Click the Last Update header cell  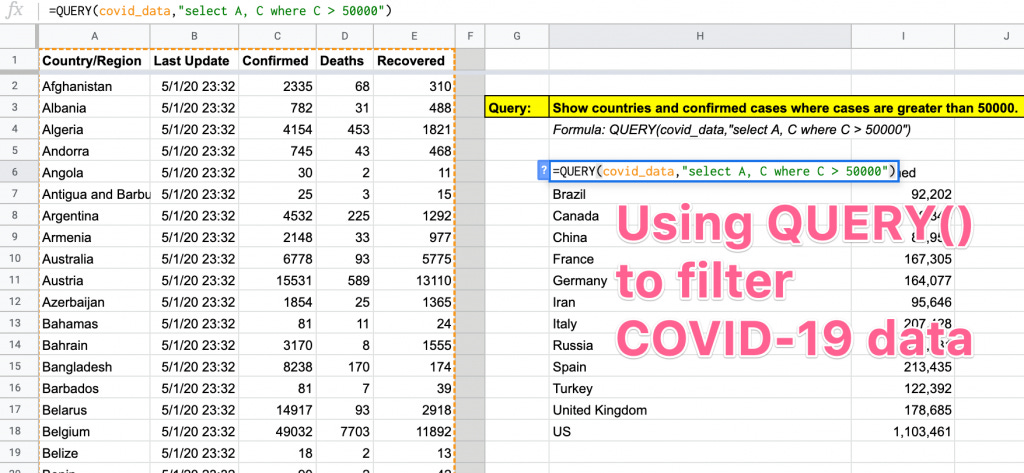pos(194,61)
